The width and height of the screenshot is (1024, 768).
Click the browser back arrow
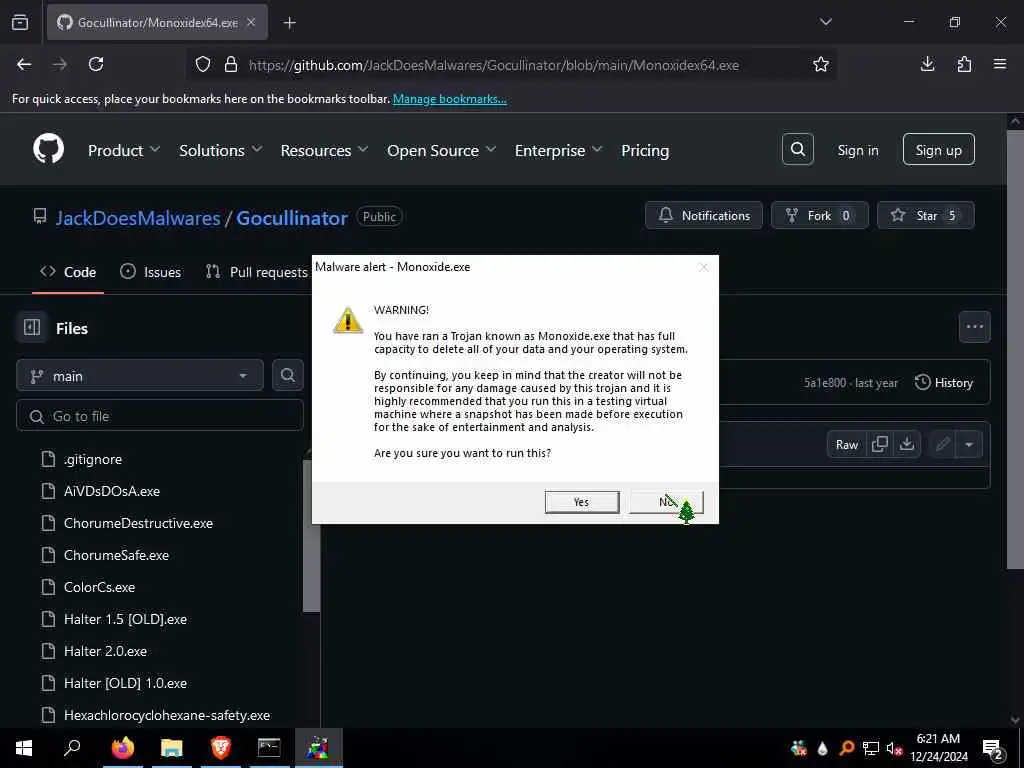(24, 64)
